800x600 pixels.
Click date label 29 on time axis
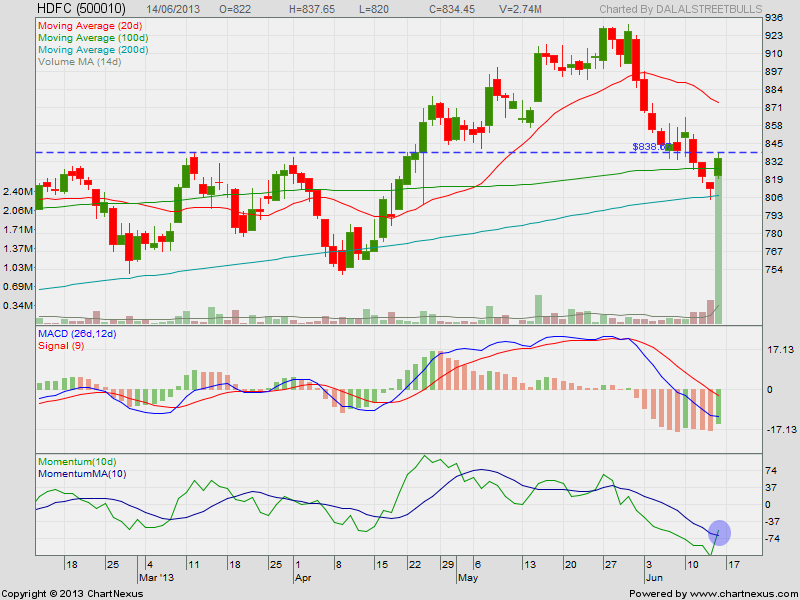tap(447, 565)
